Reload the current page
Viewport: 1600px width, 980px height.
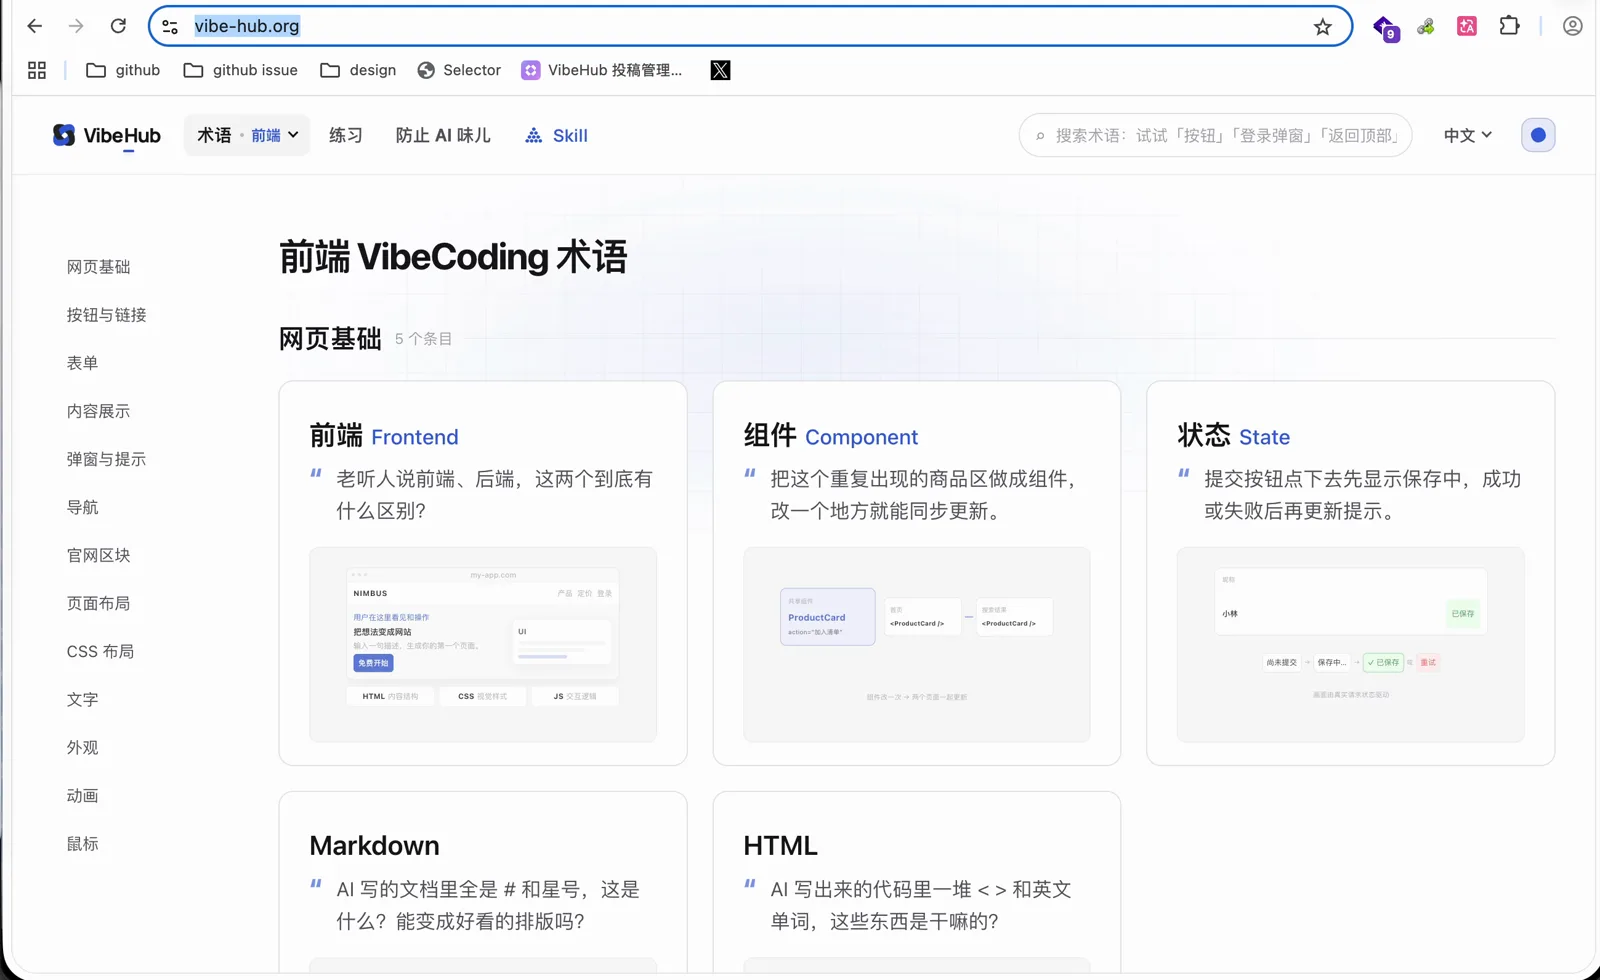click(x=118, y=26)
